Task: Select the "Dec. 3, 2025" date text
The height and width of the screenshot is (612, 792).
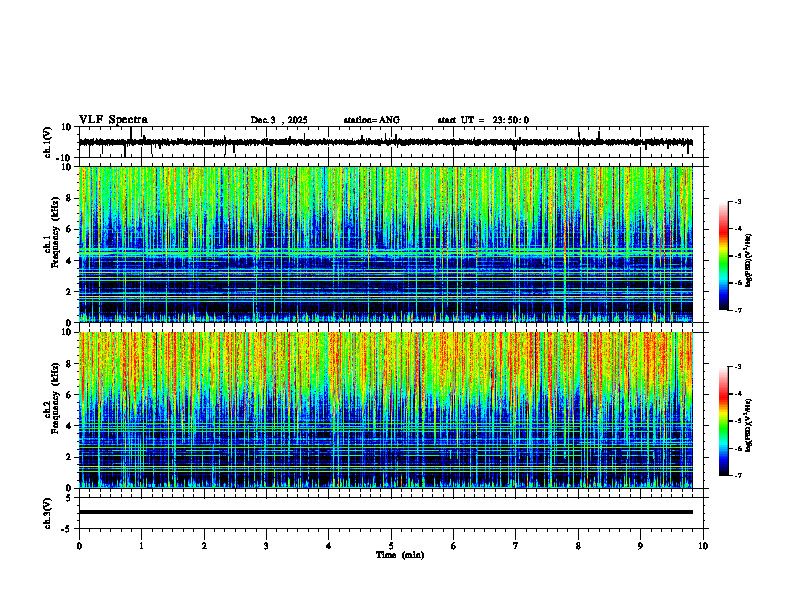Action: point(279,120)
